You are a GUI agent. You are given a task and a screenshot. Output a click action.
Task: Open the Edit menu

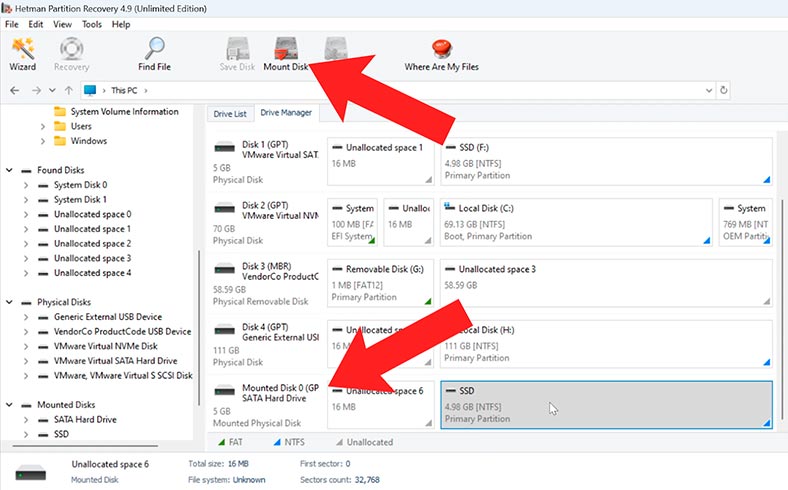(36, 24)
